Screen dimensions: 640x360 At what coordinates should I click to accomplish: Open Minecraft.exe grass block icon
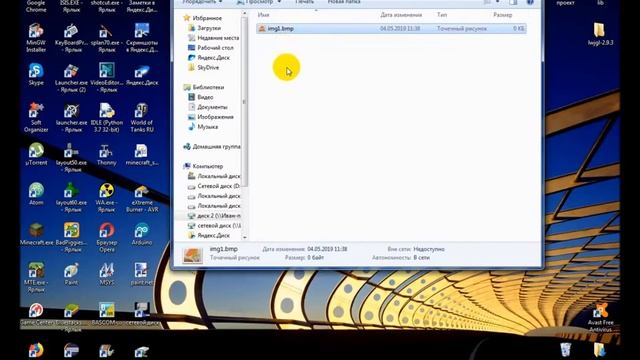tap(36, 234)
